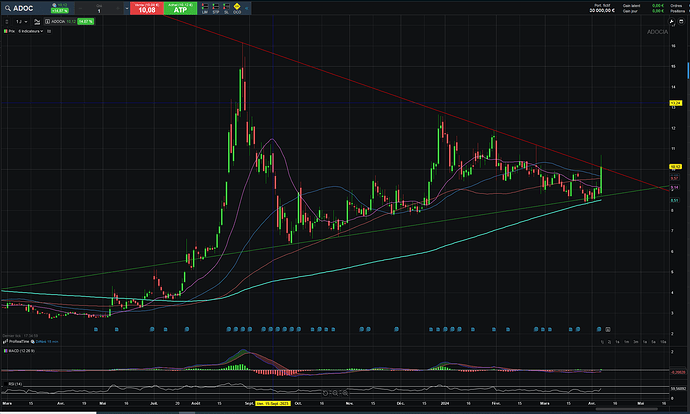Toggle the RSI (14) indicator label

(x=13, y=384)
